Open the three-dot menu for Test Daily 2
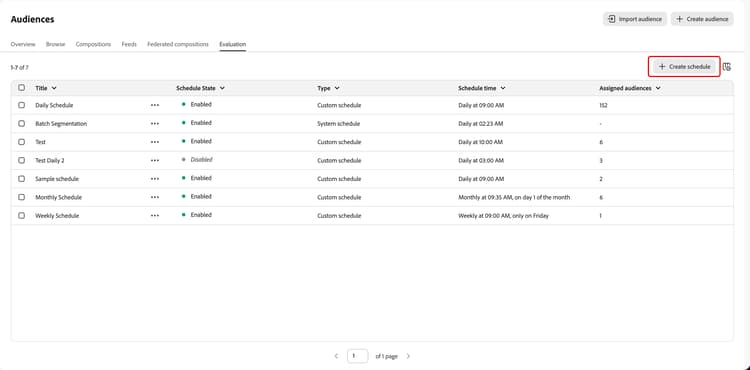 tap(154, 161)
